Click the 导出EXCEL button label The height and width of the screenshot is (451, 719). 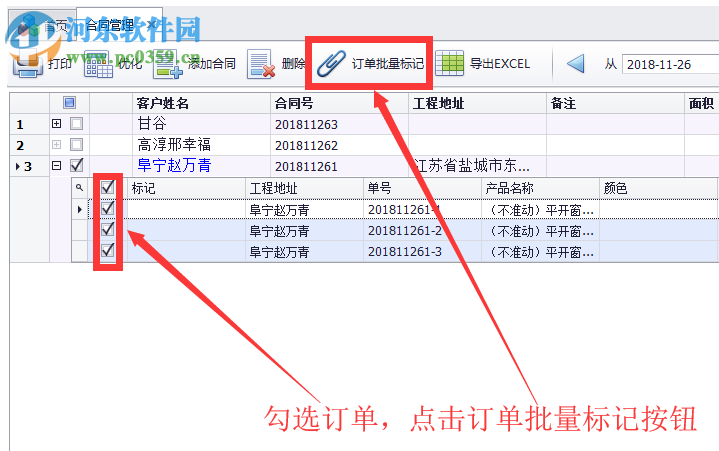click(500, 64)
